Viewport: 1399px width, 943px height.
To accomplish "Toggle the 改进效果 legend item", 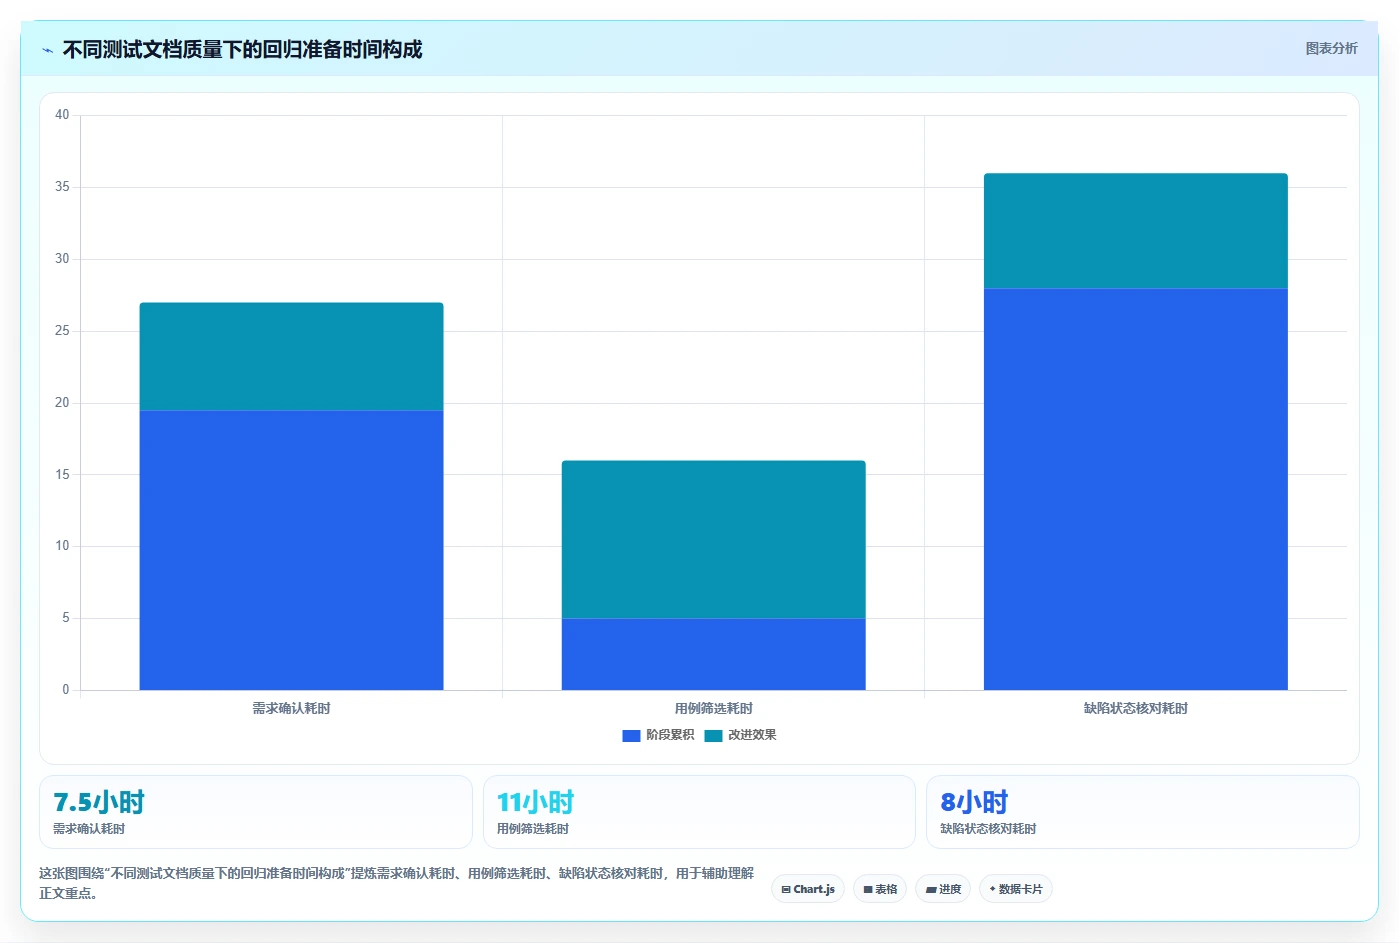I will (x=740, y=735).
